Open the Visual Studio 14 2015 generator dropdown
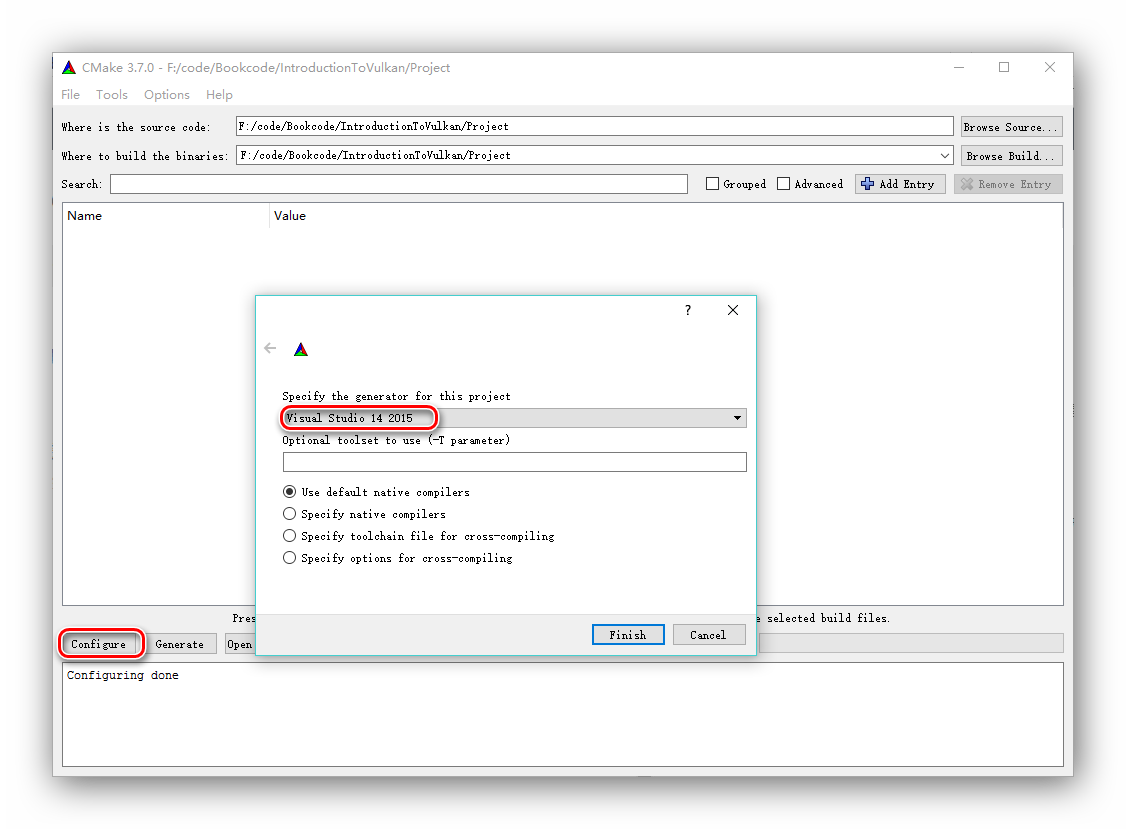The height and width of the screenshot is (829, 1126). (514, 418)
